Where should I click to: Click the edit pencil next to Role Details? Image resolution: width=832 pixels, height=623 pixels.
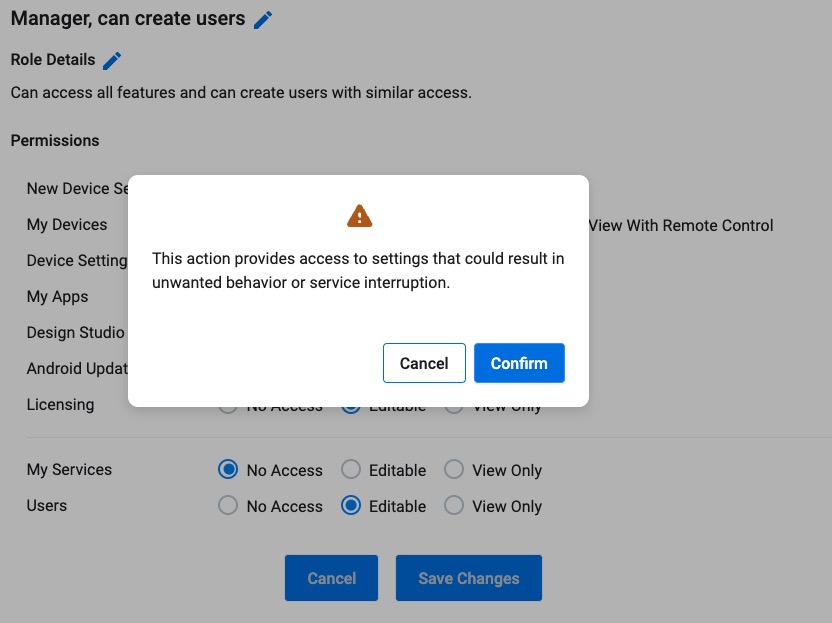(x=112, y=61)
